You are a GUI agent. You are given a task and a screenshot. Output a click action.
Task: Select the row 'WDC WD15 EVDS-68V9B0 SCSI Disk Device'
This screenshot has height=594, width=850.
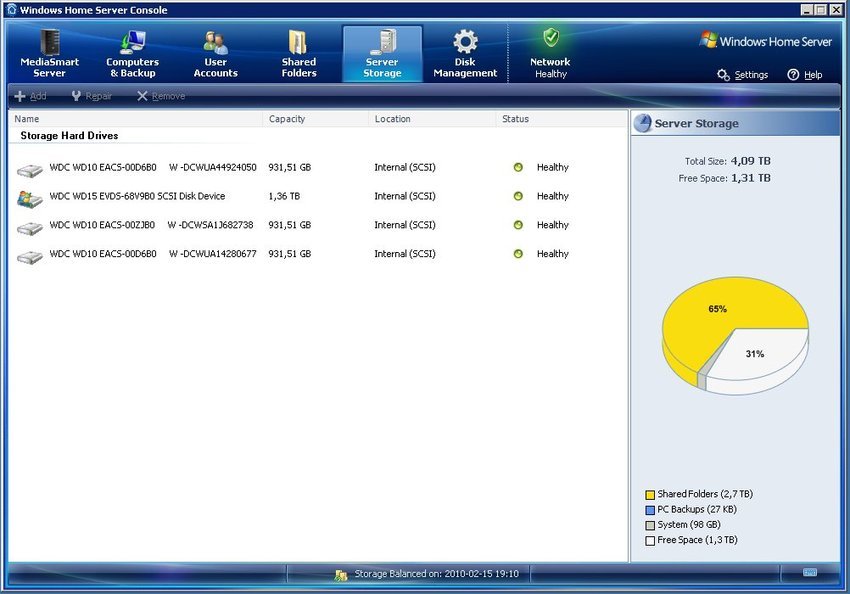point(318,196)
